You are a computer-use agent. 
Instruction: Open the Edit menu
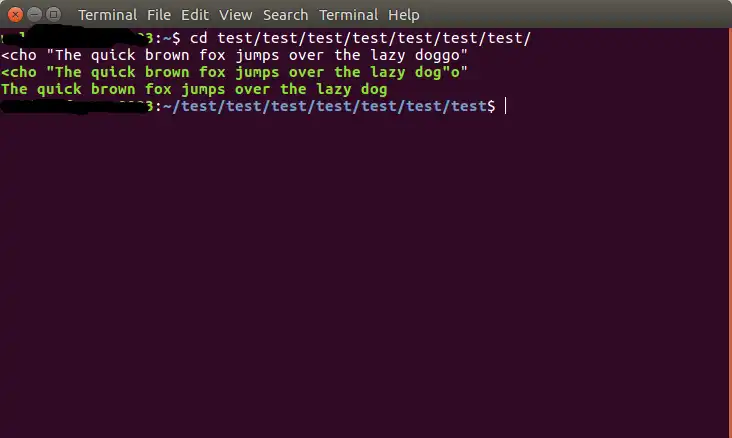click(195, 15)
